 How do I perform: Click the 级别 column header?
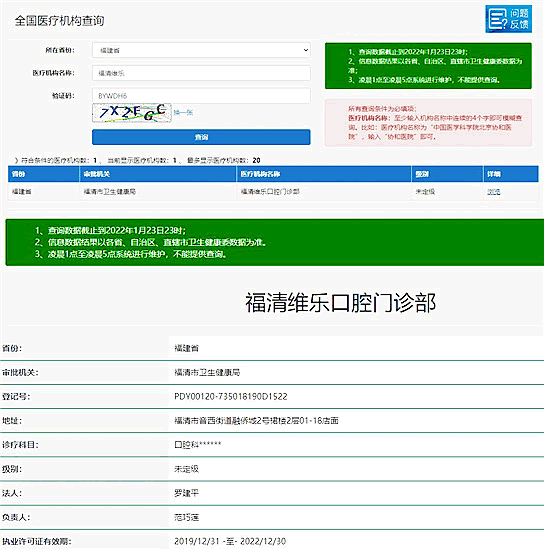tap(447, 174)
